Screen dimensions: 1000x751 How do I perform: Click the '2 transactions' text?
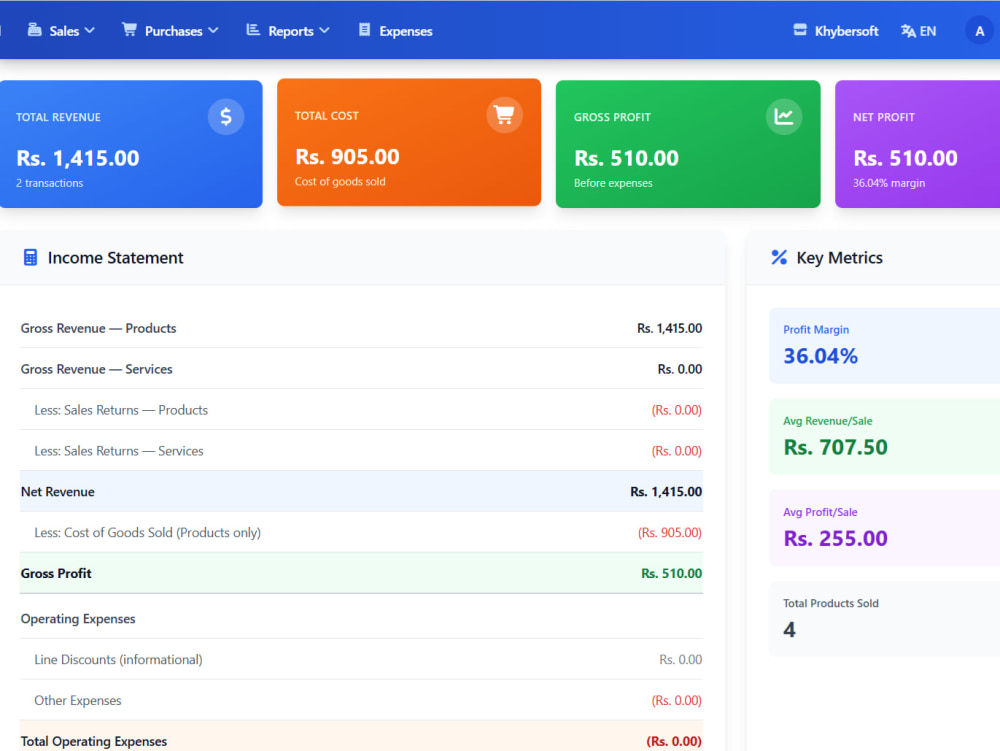coord(50,183)
